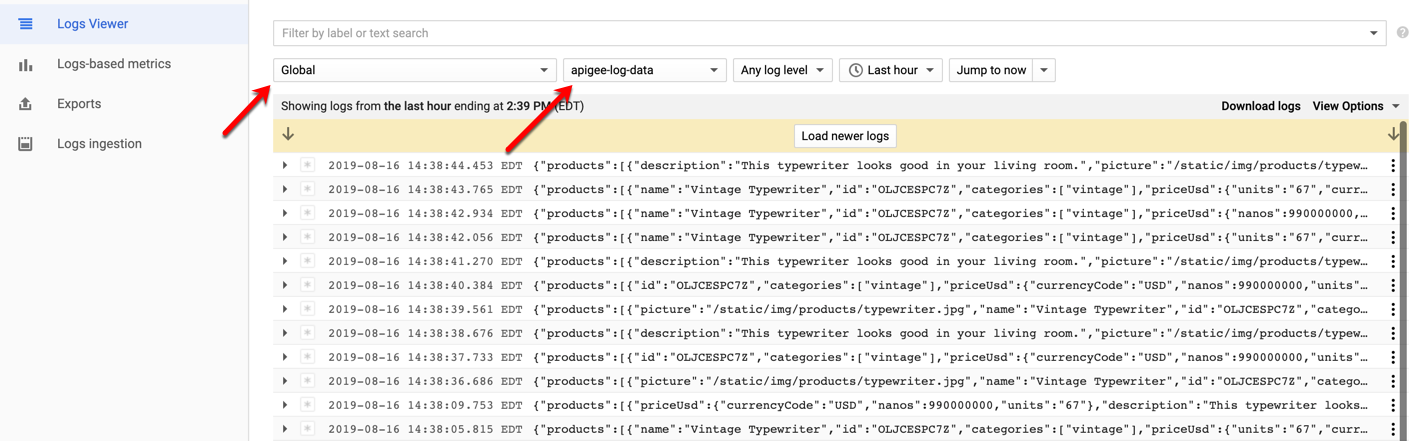Click severity icon of 14:38:44.453 log entry
Screen dimensions: 1419x441
[x=308, y=165]
